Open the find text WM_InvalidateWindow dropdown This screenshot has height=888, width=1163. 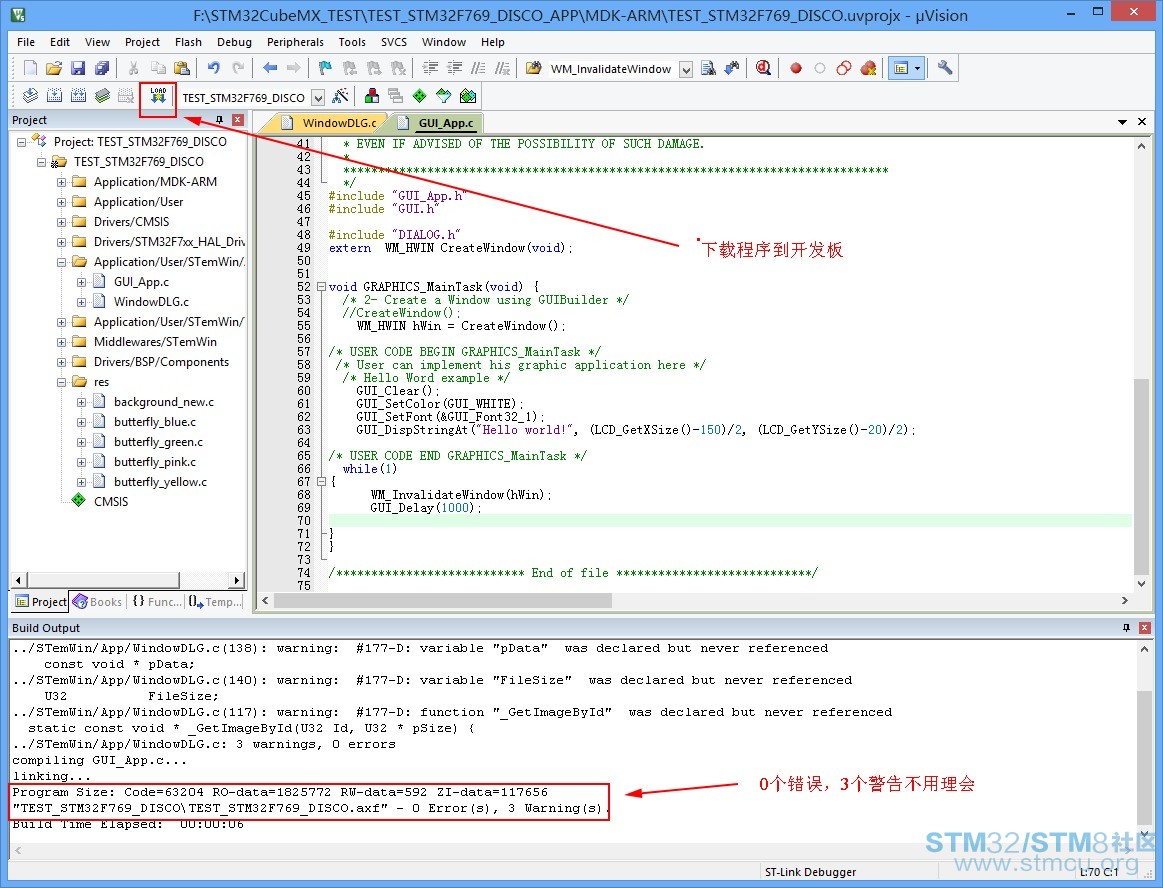(x=687, y=69)
